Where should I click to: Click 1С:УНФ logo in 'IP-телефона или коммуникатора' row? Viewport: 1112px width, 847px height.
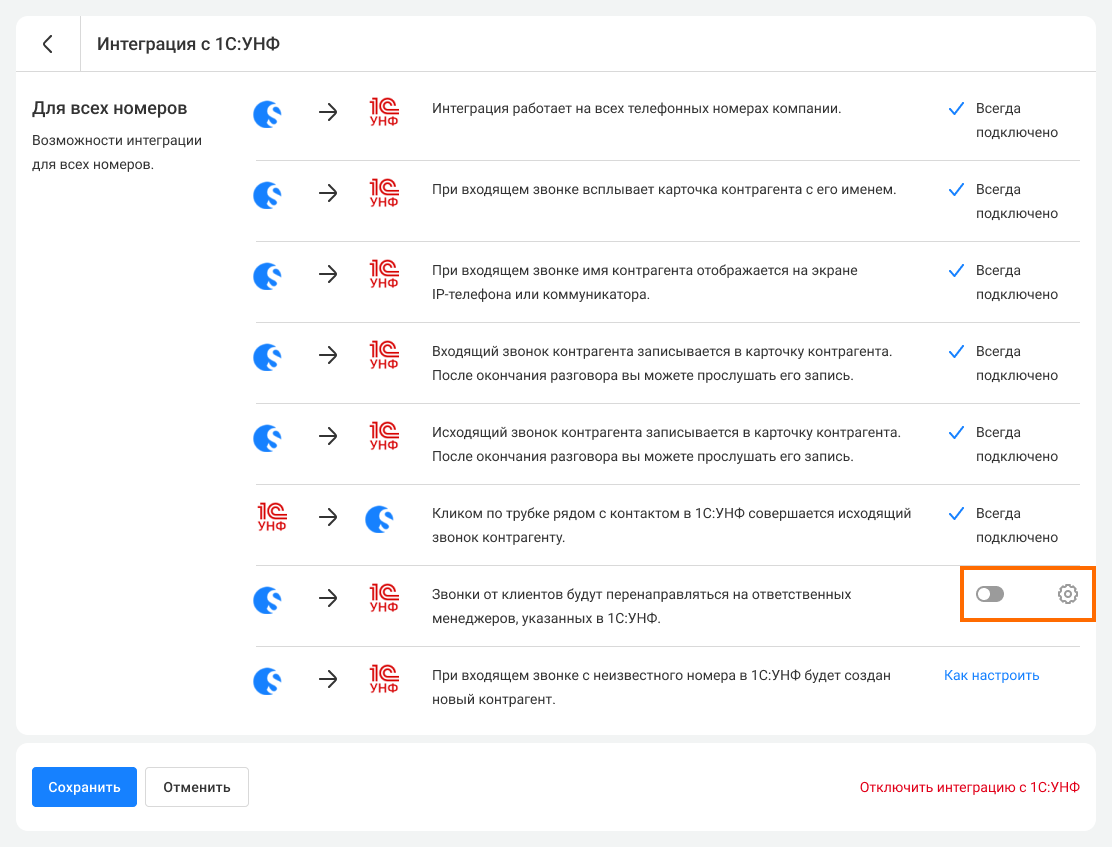coord(384,274)
